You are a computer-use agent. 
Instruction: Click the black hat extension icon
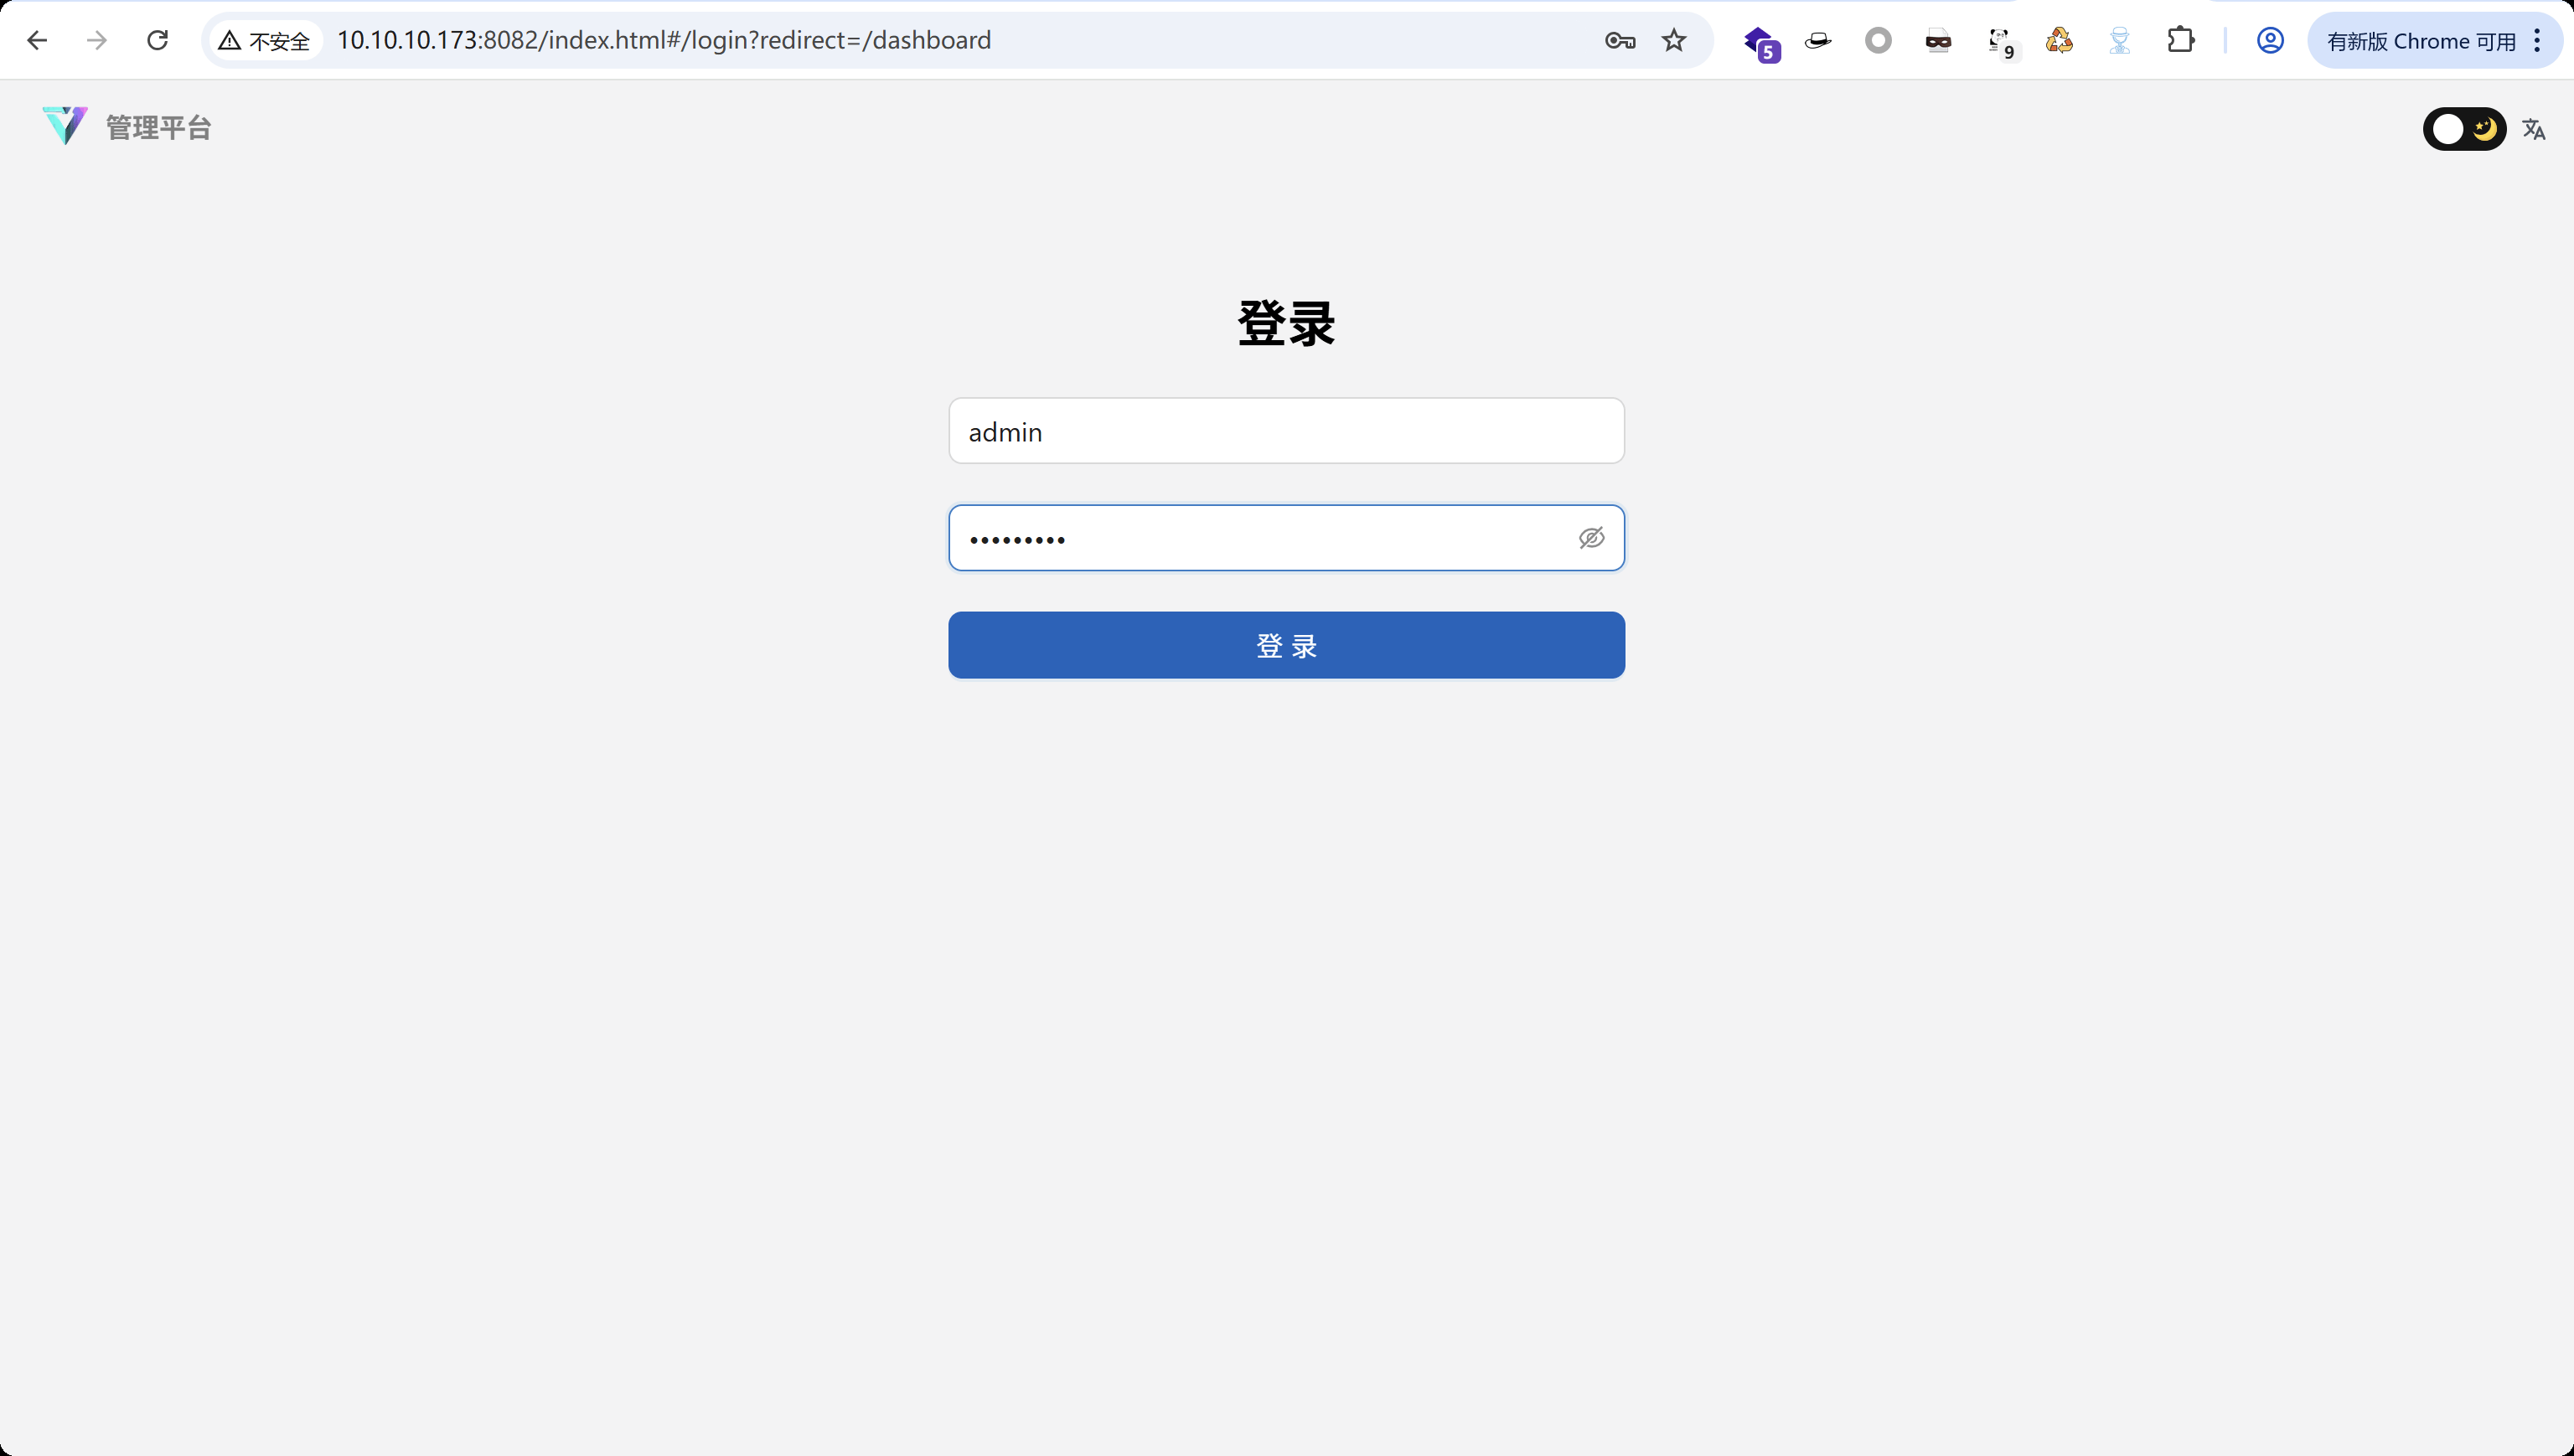[1818, 41]
